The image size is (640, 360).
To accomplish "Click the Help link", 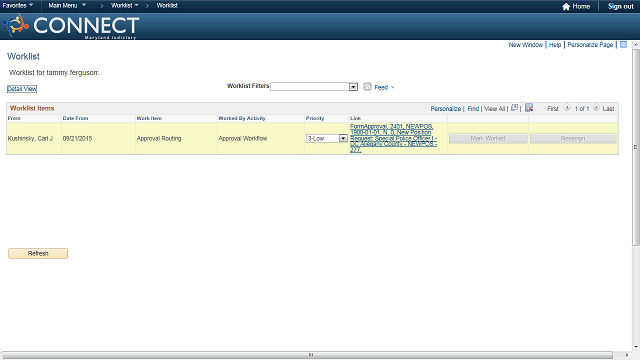I will [555, 45].
